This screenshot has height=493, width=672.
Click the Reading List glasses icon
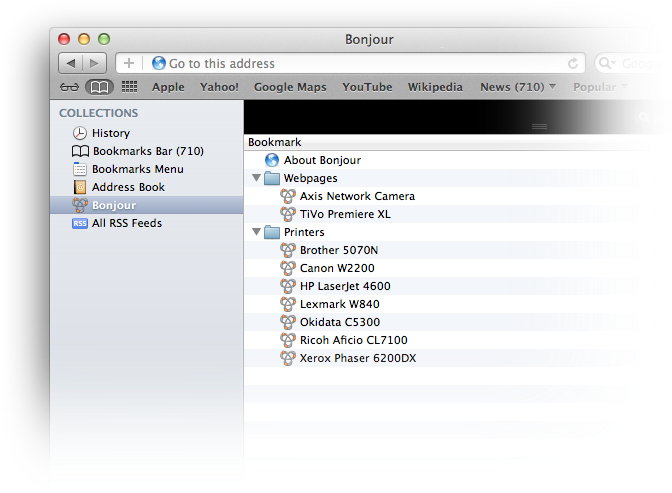click(70, 87)
